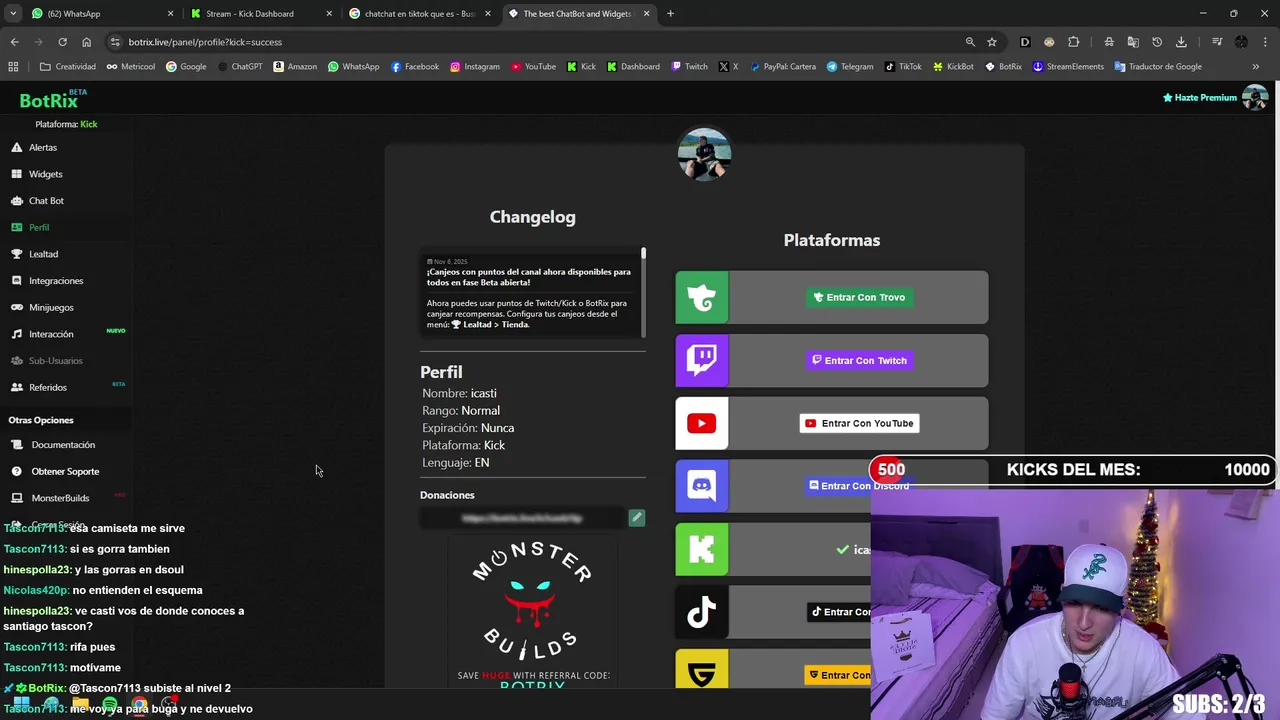Click the green Kick platform icon tile
This screenshot has width=1280, height=720.
tap(702, 549)
